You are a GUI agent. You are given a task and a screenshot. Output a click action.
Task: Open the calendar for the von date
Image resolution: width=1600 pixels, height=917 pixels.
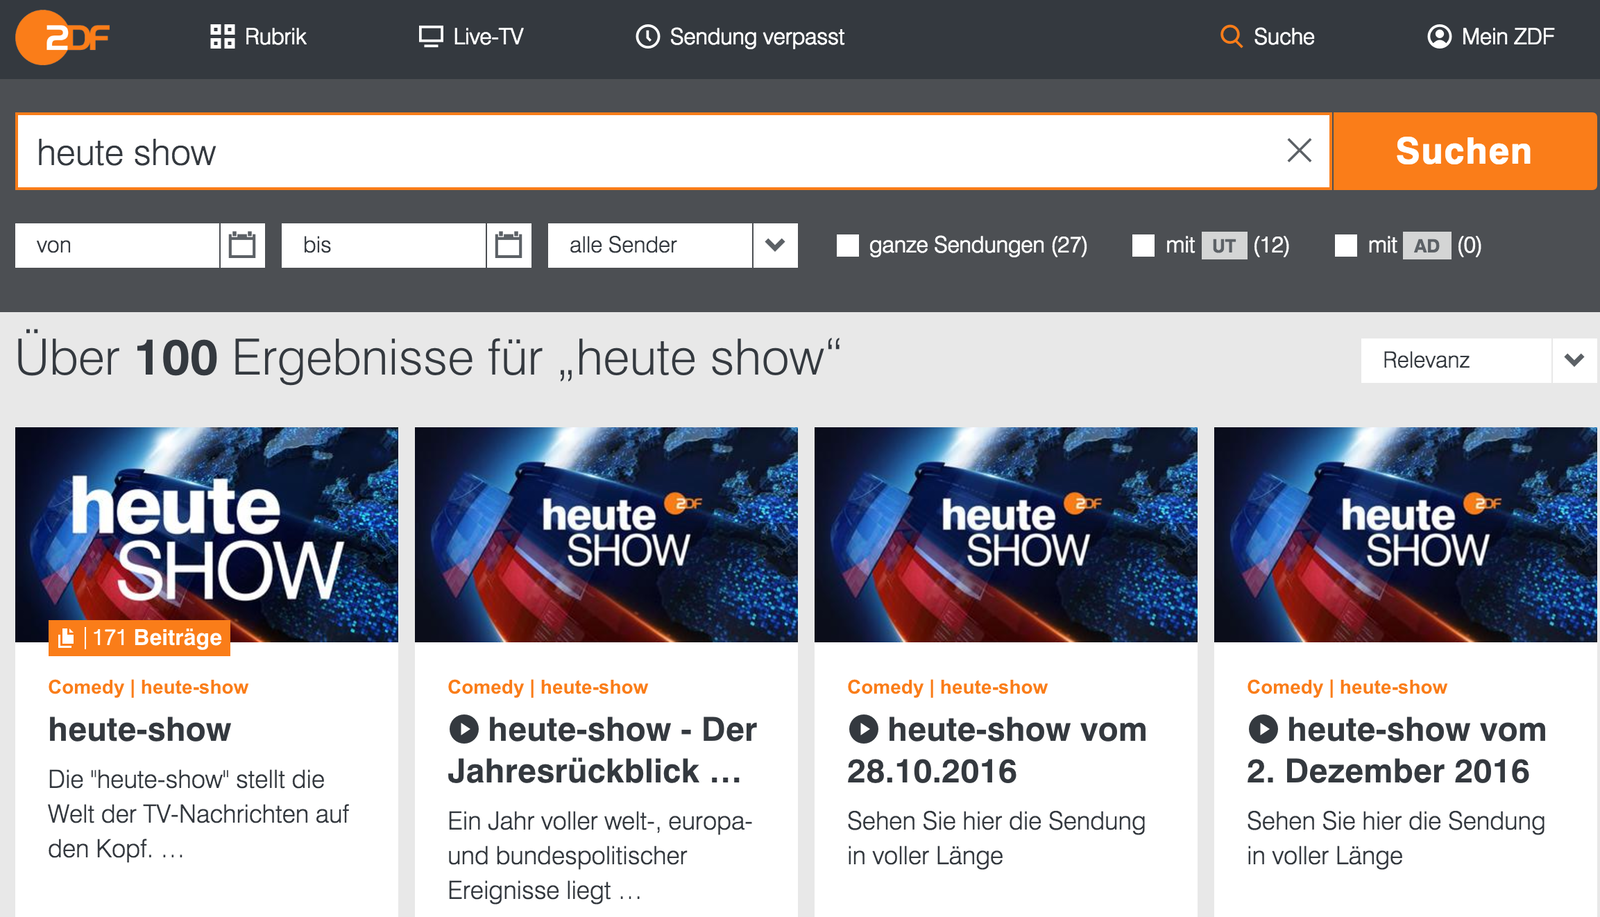[x=242, y=245]
